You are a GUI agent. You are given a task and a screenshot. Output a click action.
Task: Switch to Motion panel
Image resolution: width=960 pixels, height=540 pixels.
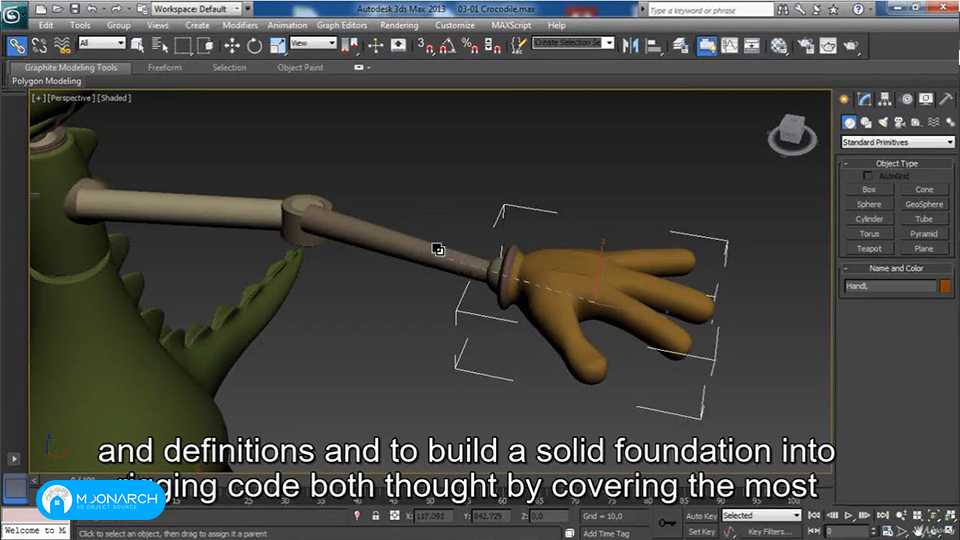point(906,99)
